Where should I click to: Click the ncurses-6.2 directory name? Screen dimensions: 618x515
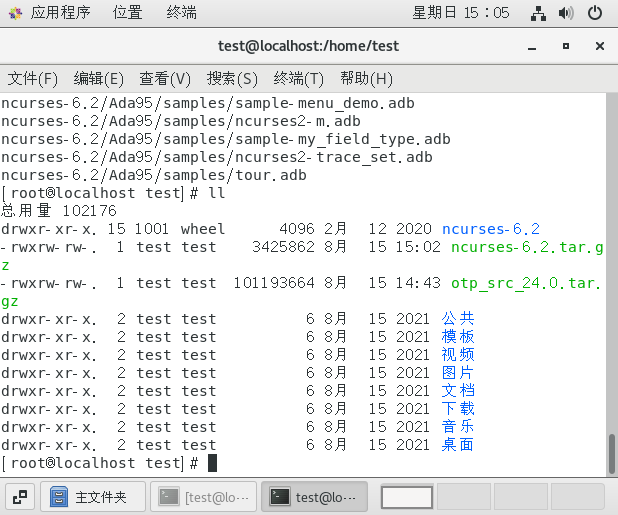point(491,229)
